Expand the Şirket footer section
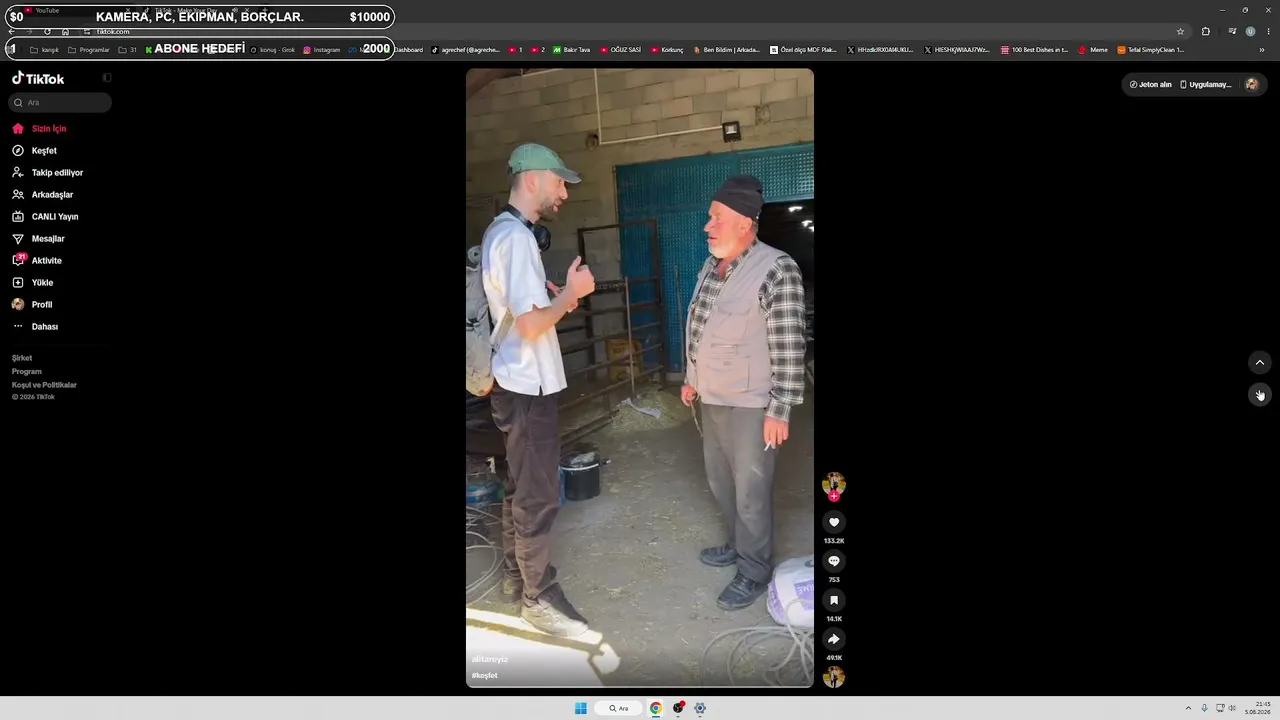Screen dimensions: 1280x720 click(22, 358)
